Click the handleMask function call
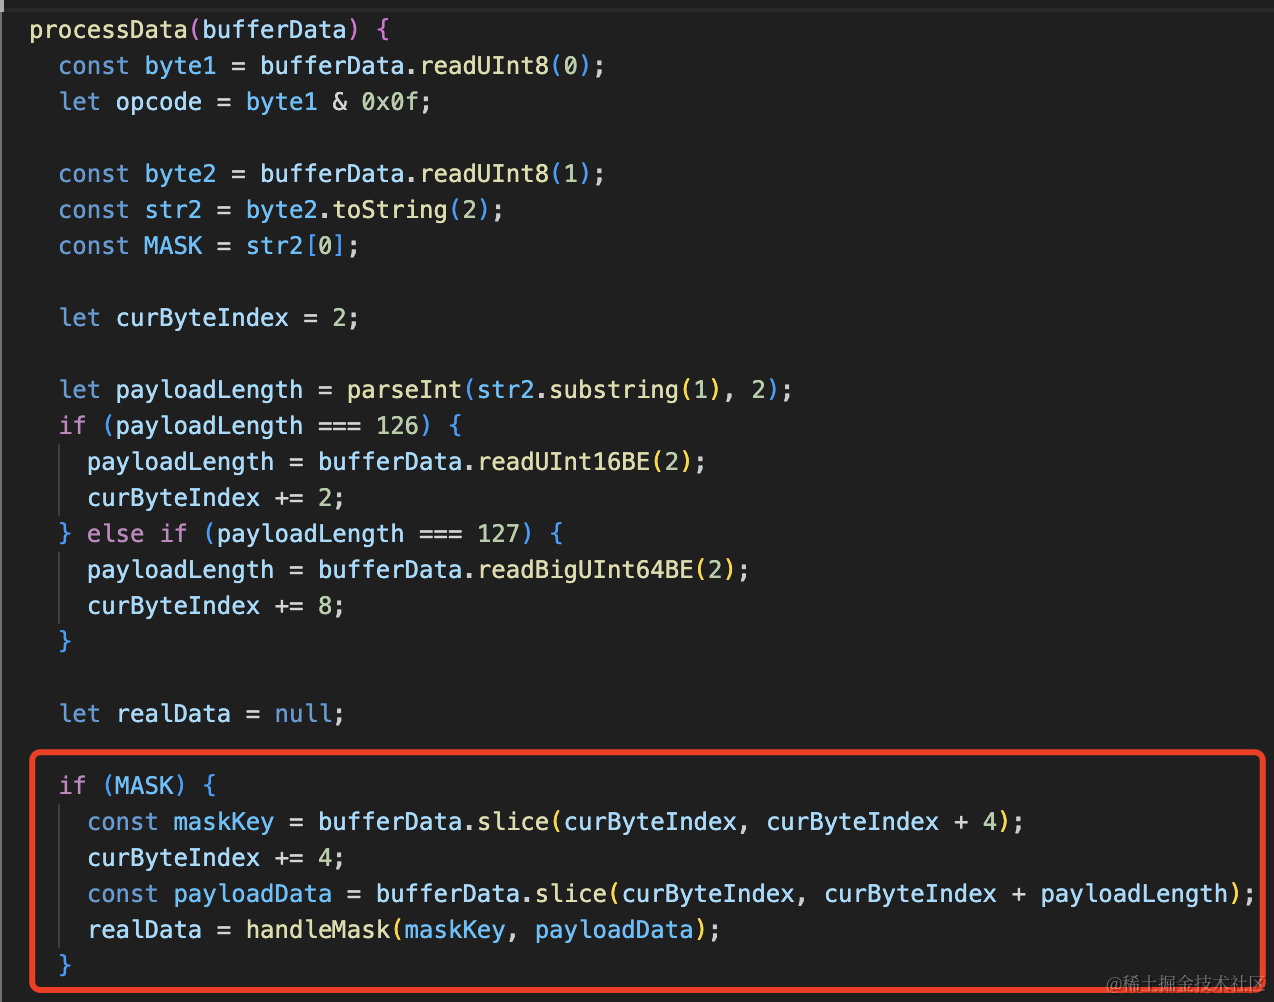The image size is (1274, 1002). [318, 930]
